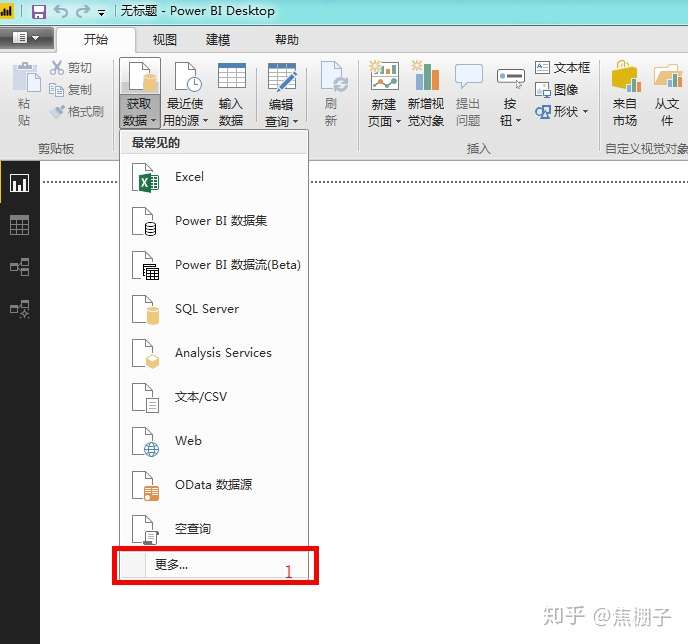Viewport: 688px width, 644px height.
Task: Click the 按钮 icon in insert group
Action: 511,77
